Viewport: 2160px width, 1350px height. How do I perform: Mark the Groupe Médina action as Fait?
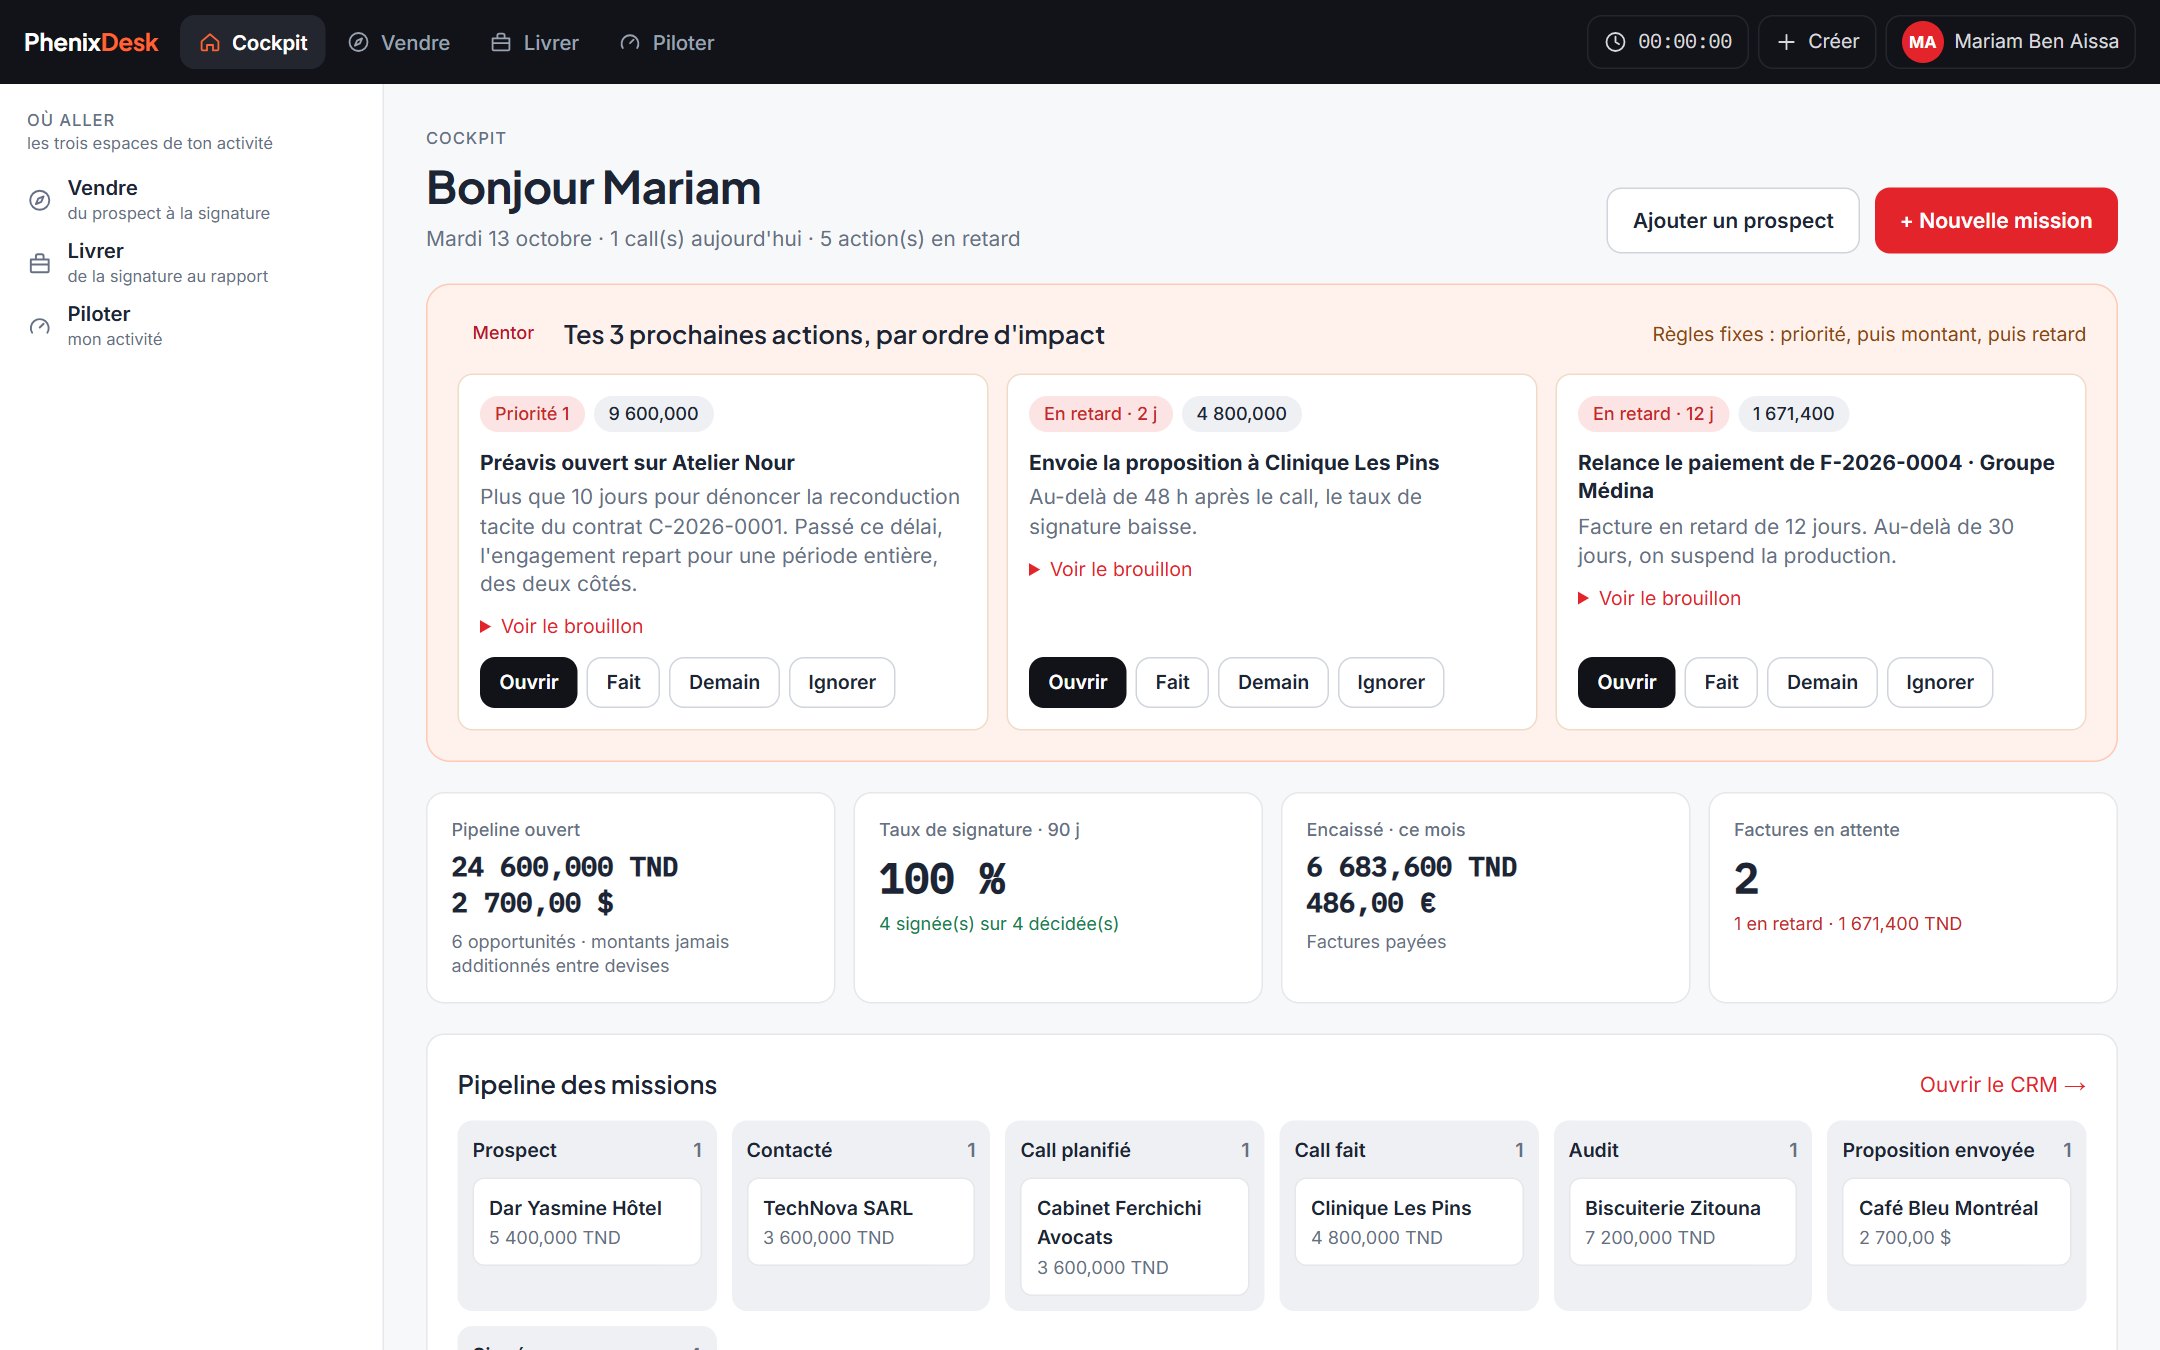(x=1721, y=682)
